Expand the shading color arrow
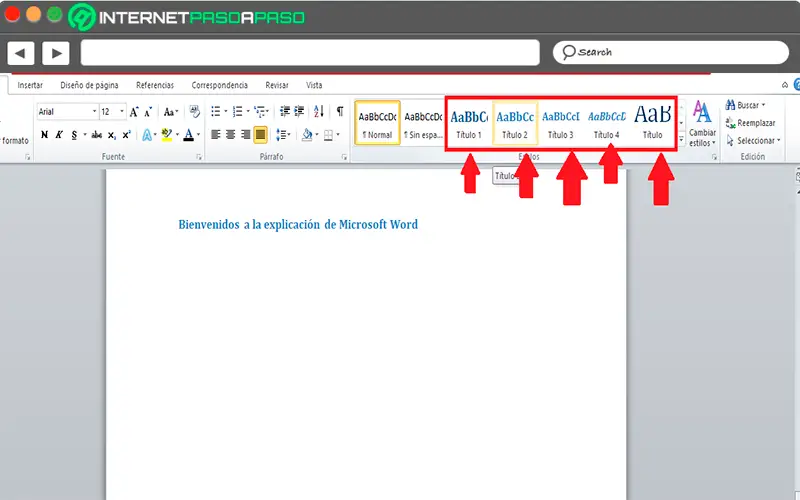This screenshot has width=800, height=500. pyautogui.click(x=317, y=135)
